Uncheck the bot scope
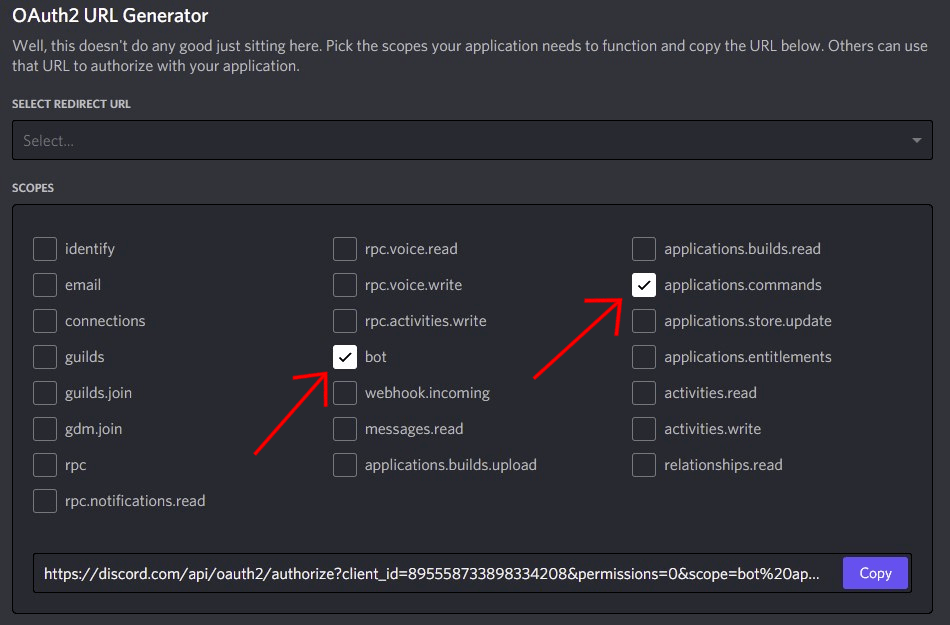The height and width of the screenshot is (625, 950). (345, 357)
